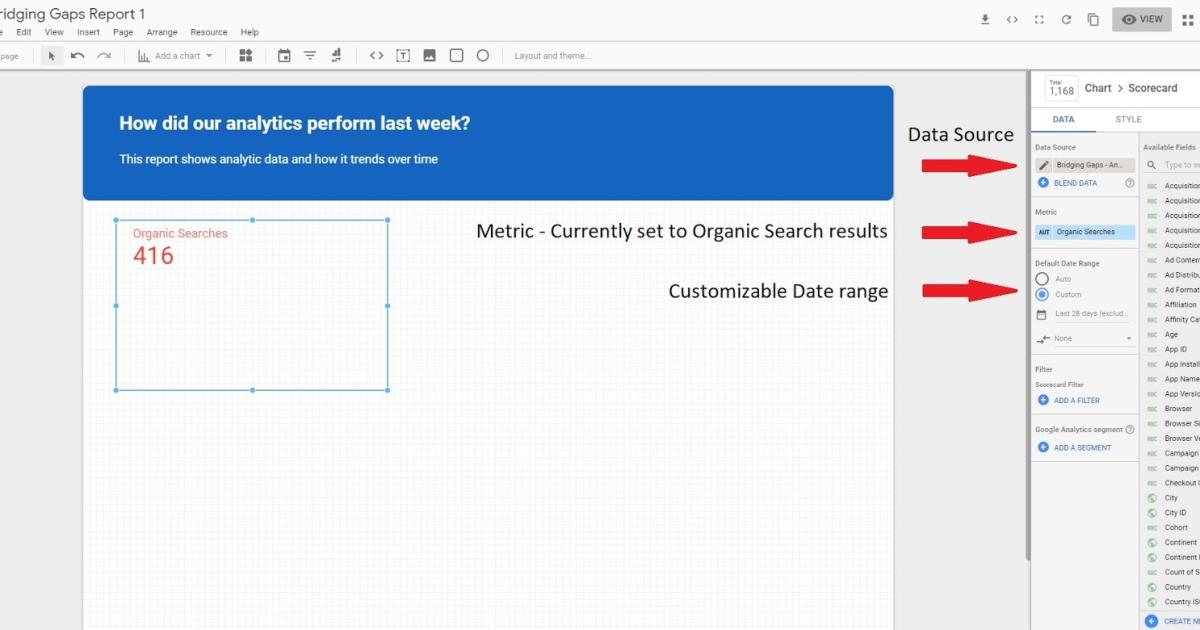Edit data source with pencil icon
The width and height of the screenshot is (1200, 630).
coord(1043,165)
